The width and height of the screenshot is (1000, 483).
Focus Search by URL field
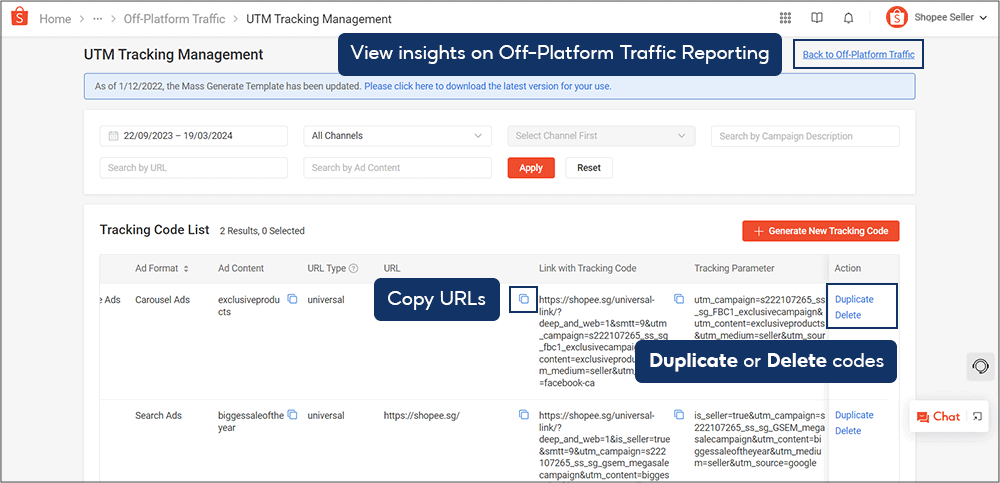coord(193,168)
